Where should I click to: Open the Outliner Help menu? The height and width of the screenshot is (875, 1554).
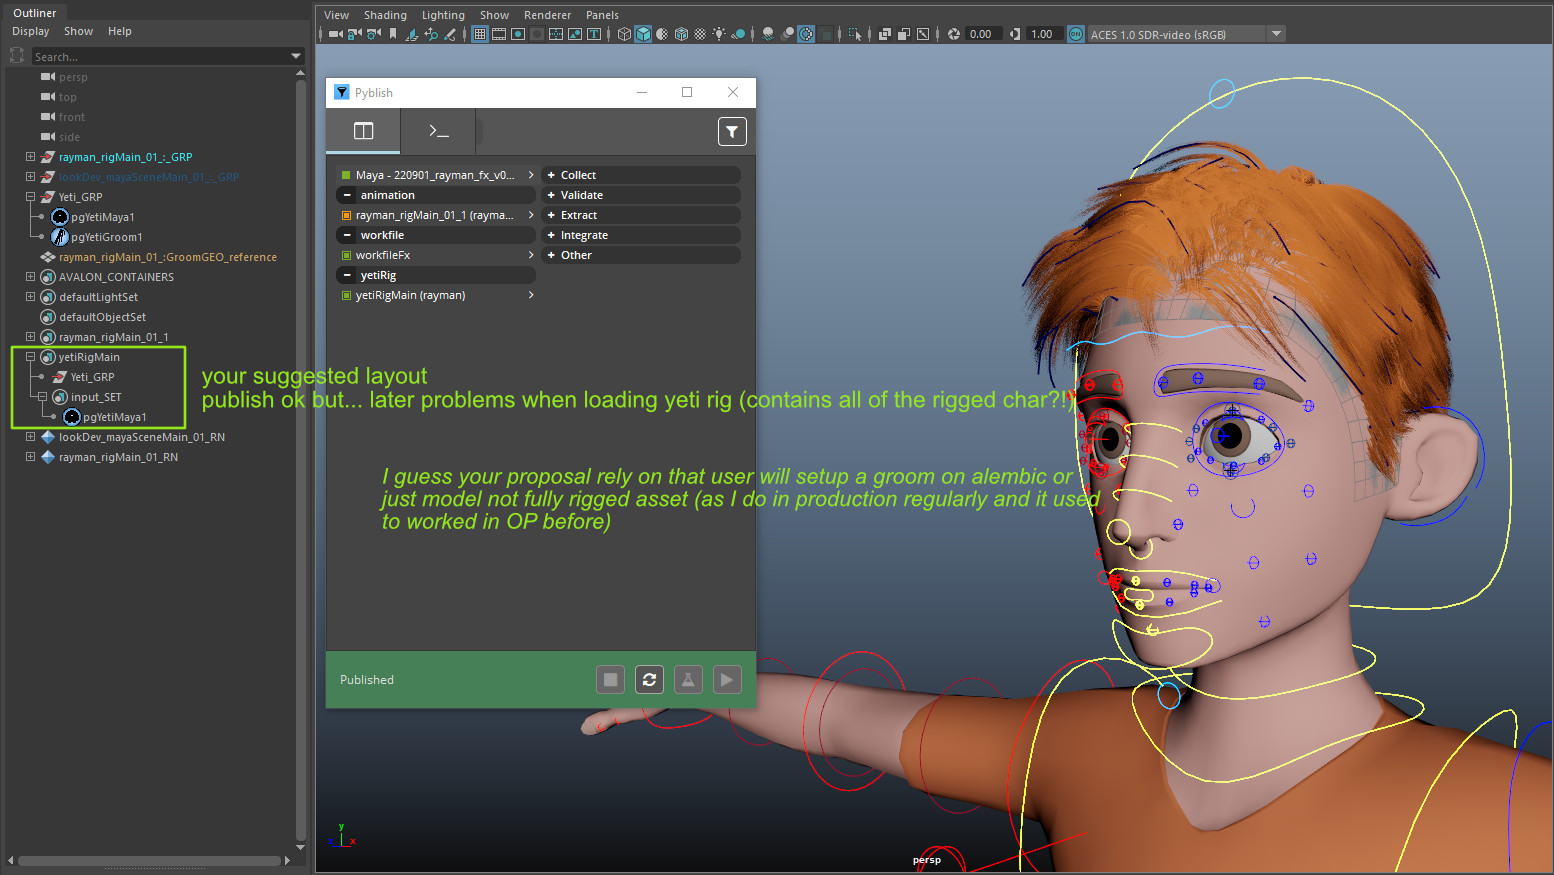coord(120,31)
